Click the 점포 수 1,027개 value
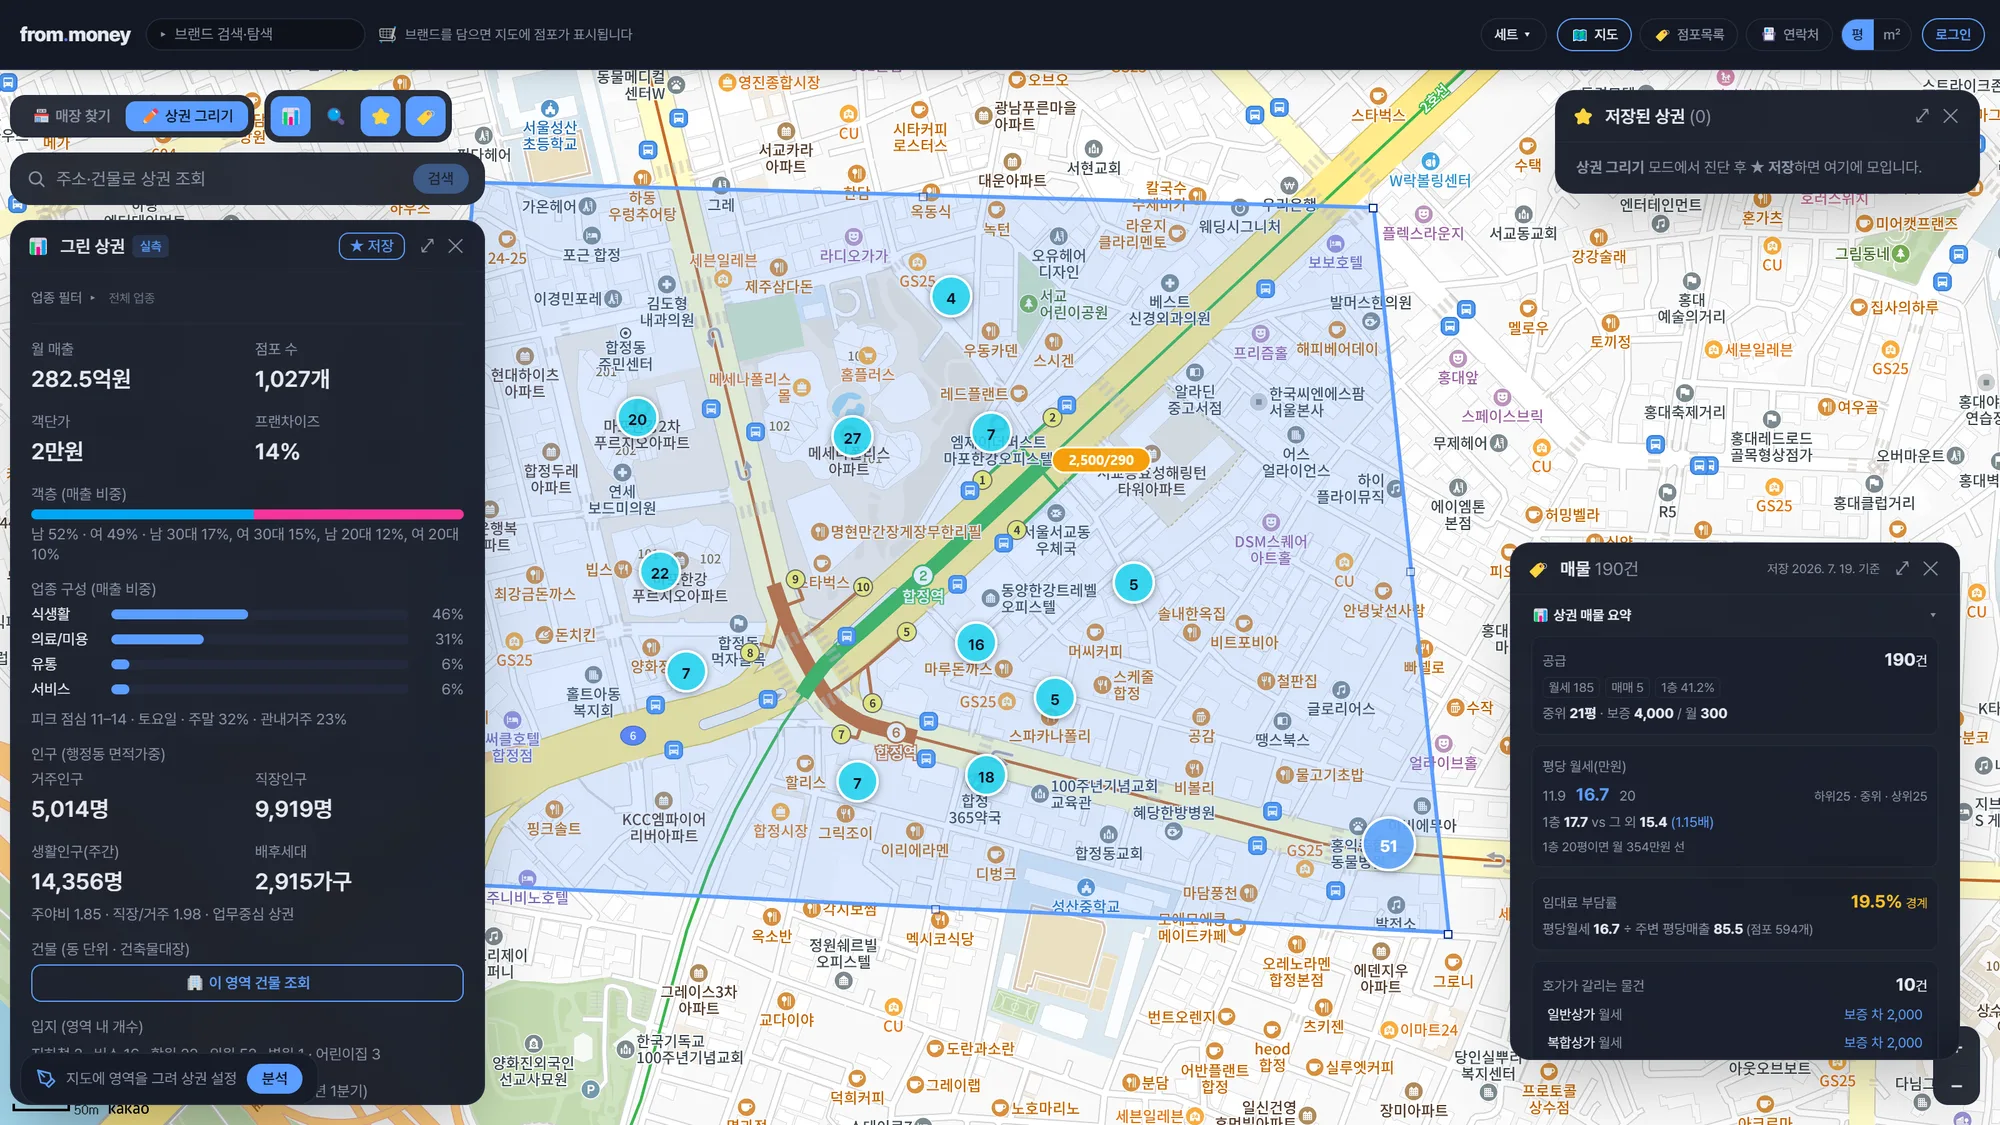Screen dimensions: 2000x1125 pyautogui.click(x=292, y=379)
